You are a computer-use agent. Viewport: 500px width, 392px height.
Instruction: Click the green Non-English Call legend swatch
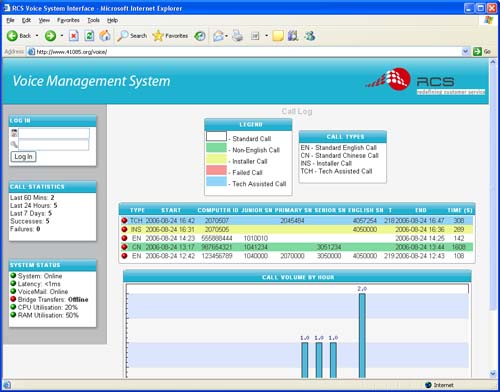pyautogui.click(x=216, y=147)
